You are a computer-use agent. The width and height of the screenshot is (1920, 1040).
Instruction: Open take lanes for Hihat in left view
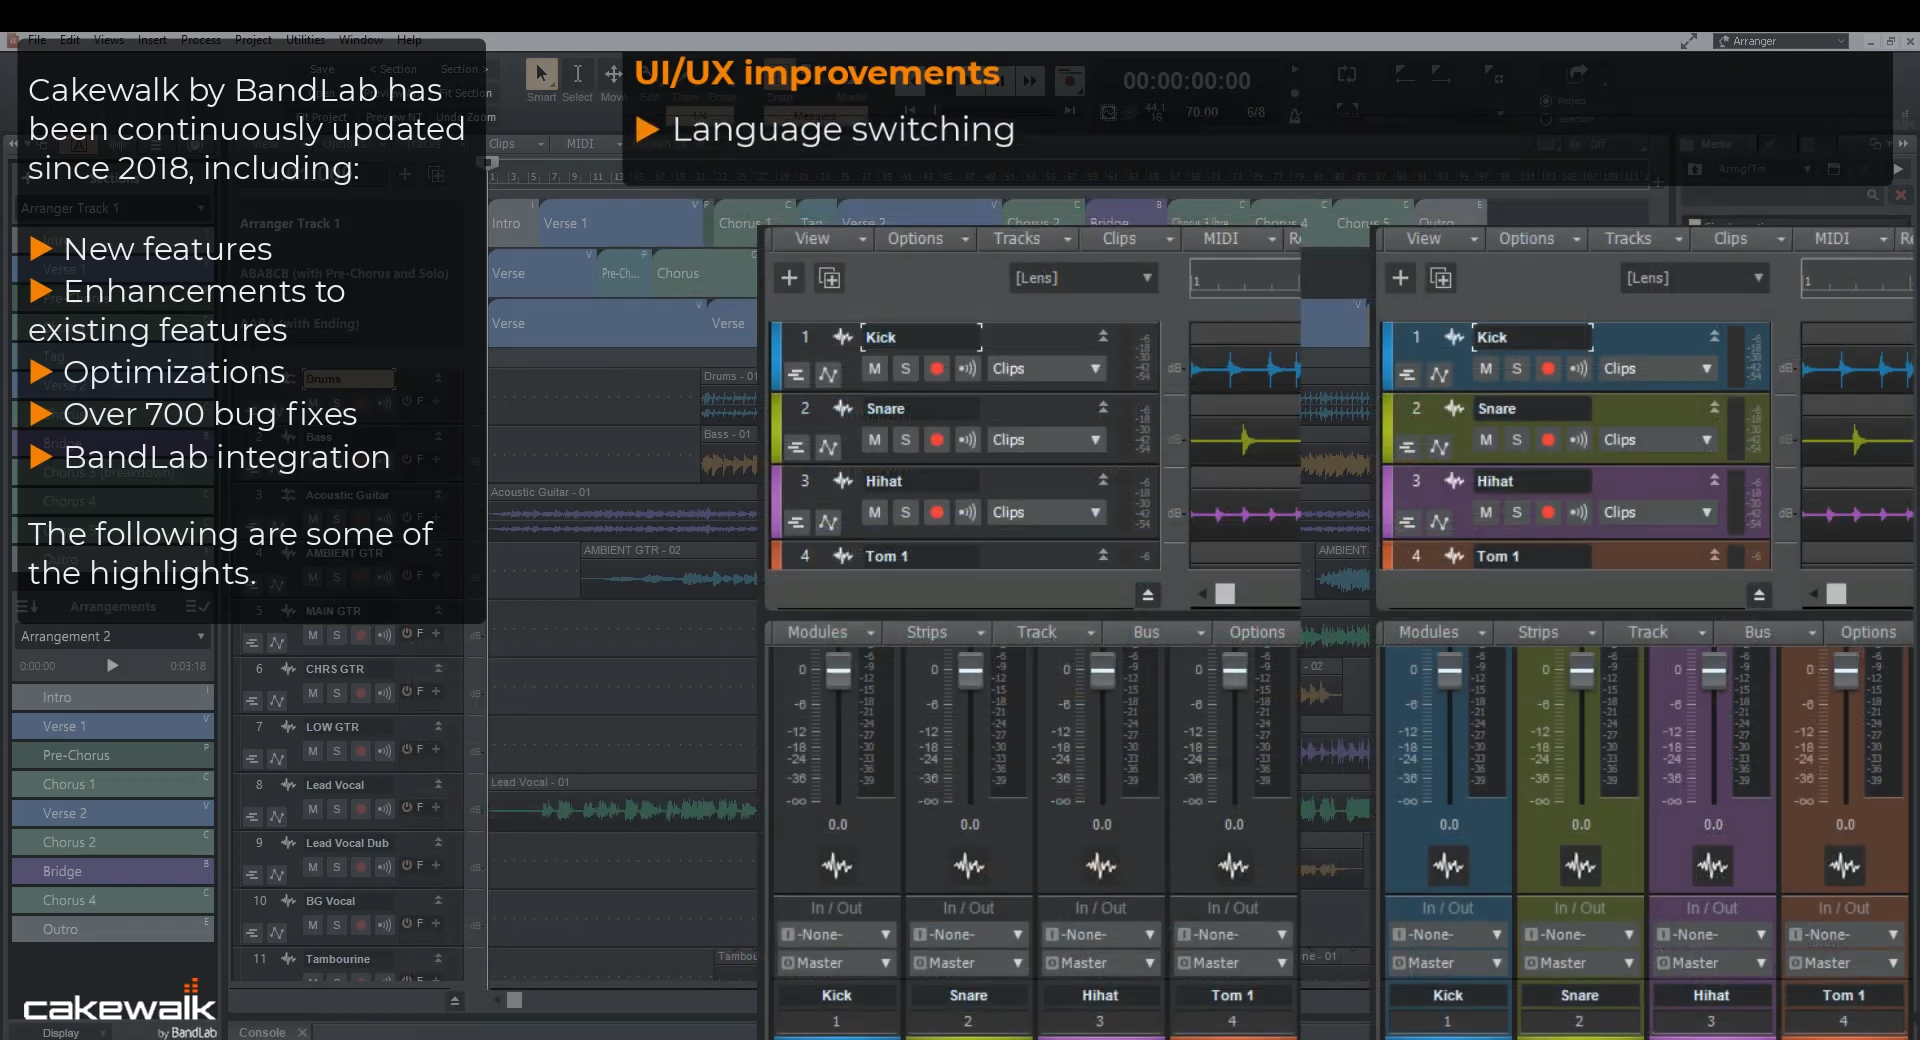796,522
